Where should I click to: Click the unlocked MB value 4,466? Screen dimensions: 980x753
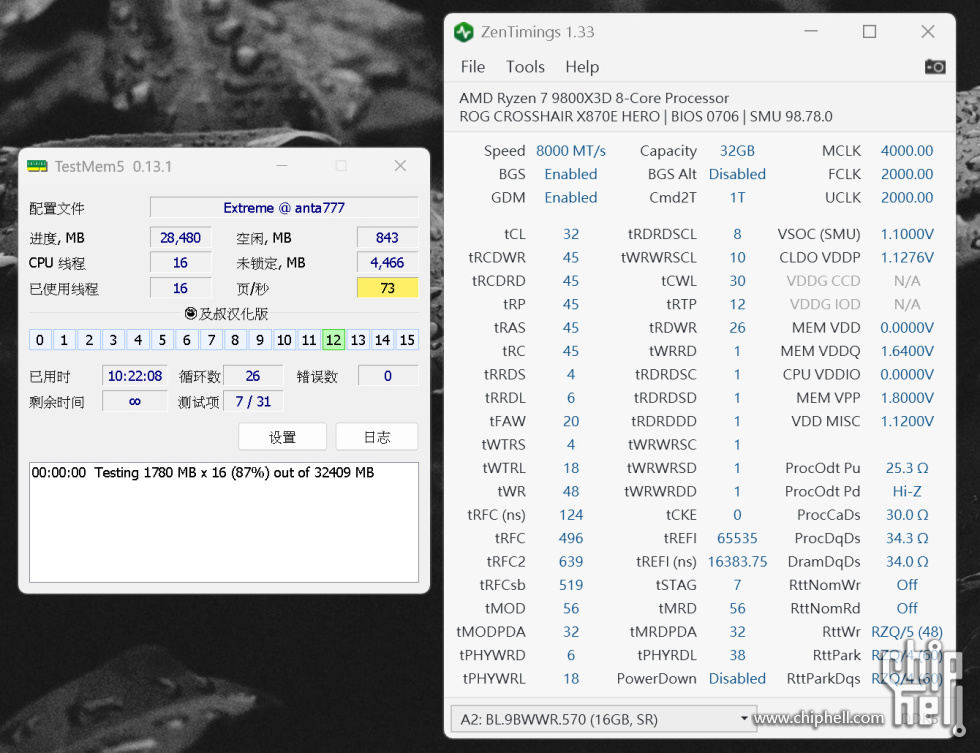point(388,263)
